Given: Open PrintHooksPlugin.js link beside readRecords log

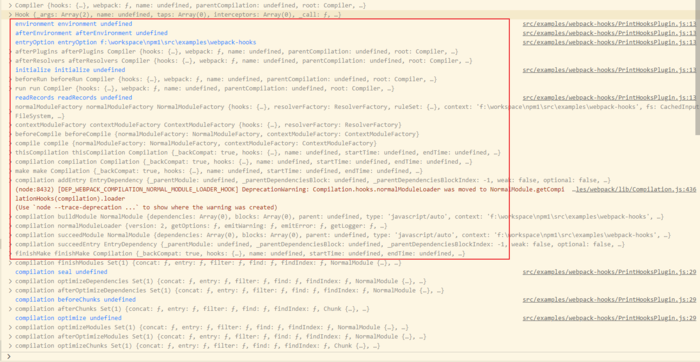Looking at the screenshot, I should pos(609,97).
